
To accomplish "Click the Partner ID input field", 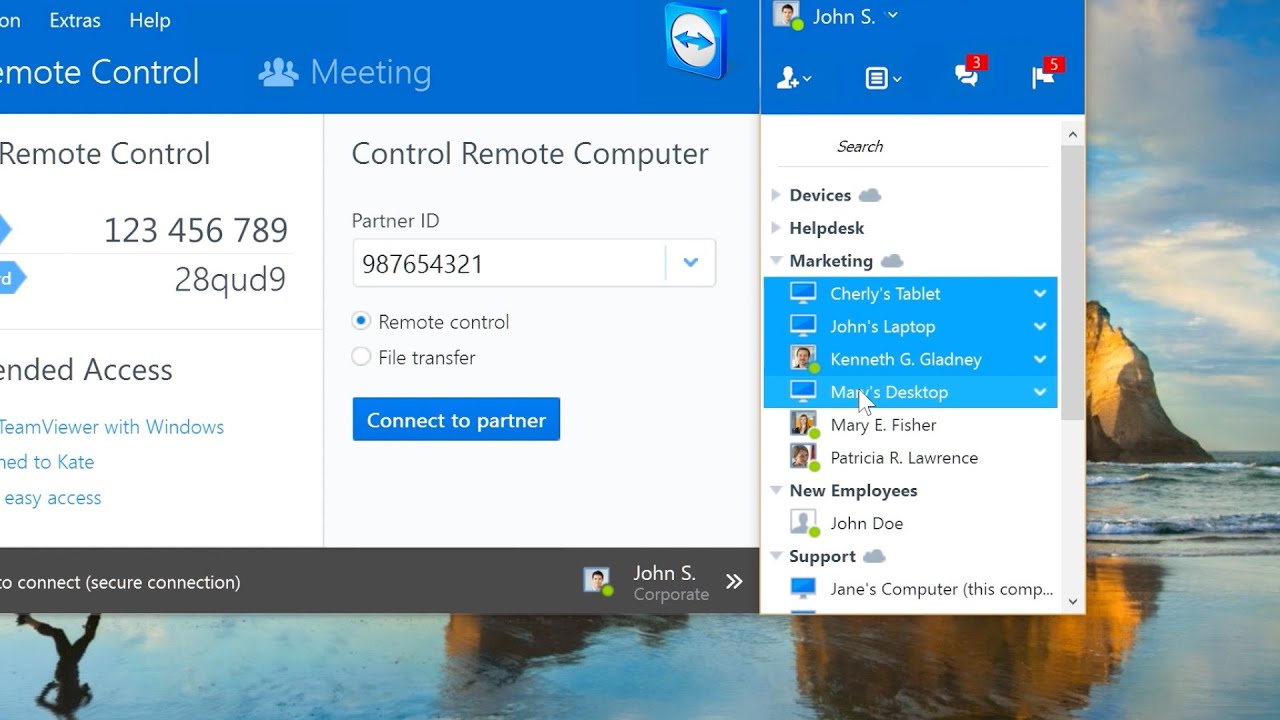I will click(x=510, y=263).
